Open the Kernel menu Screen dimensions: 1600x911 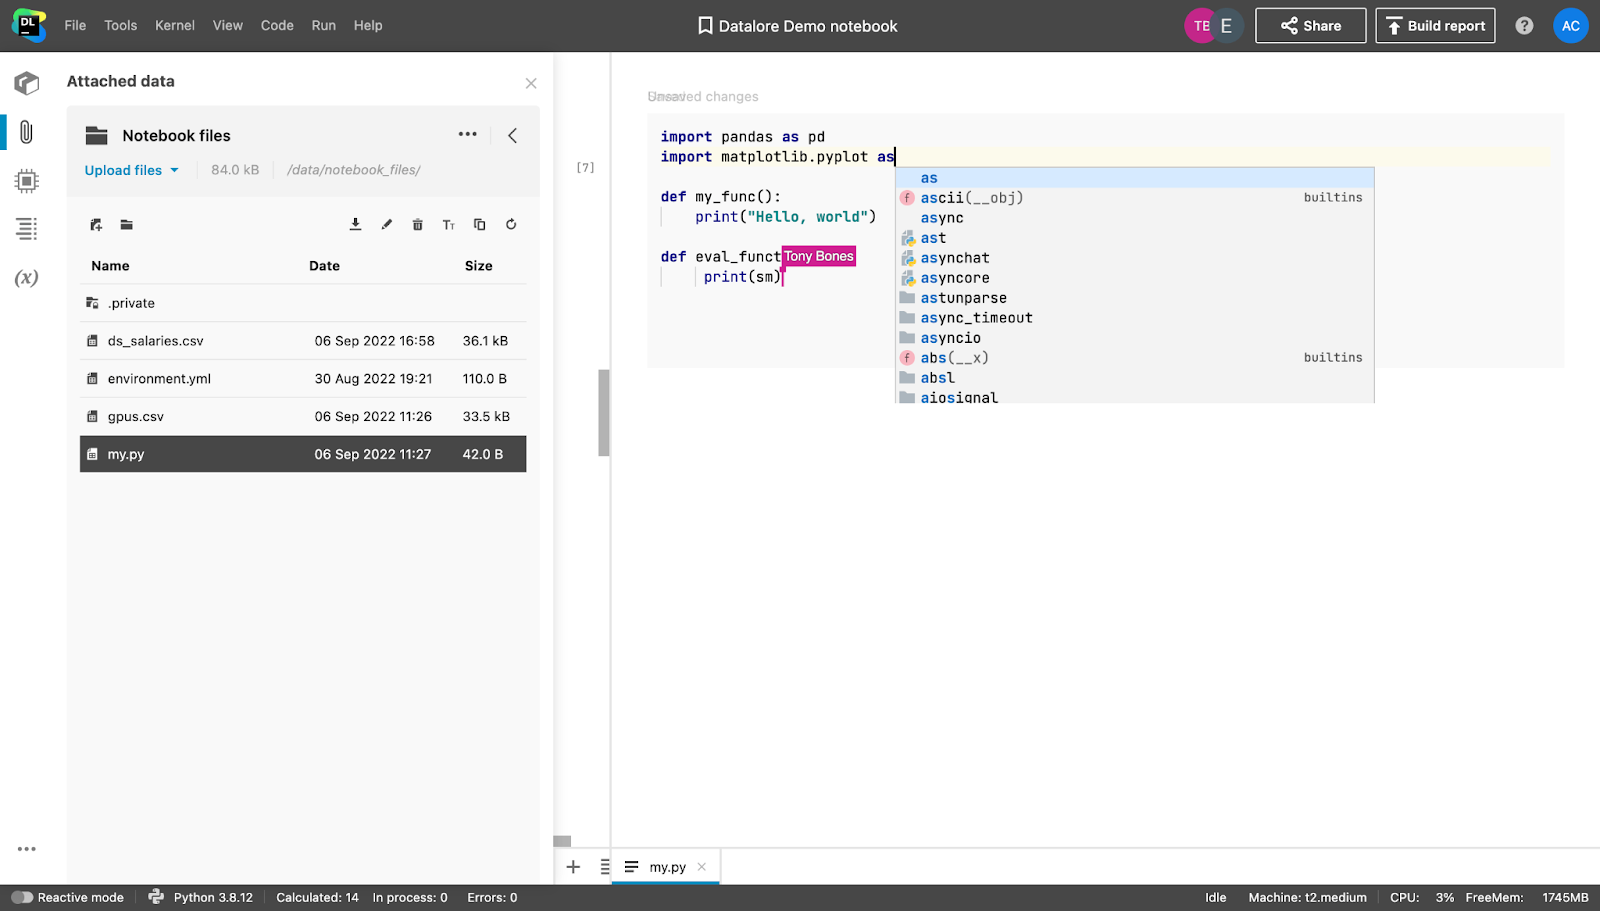(174, 26)
